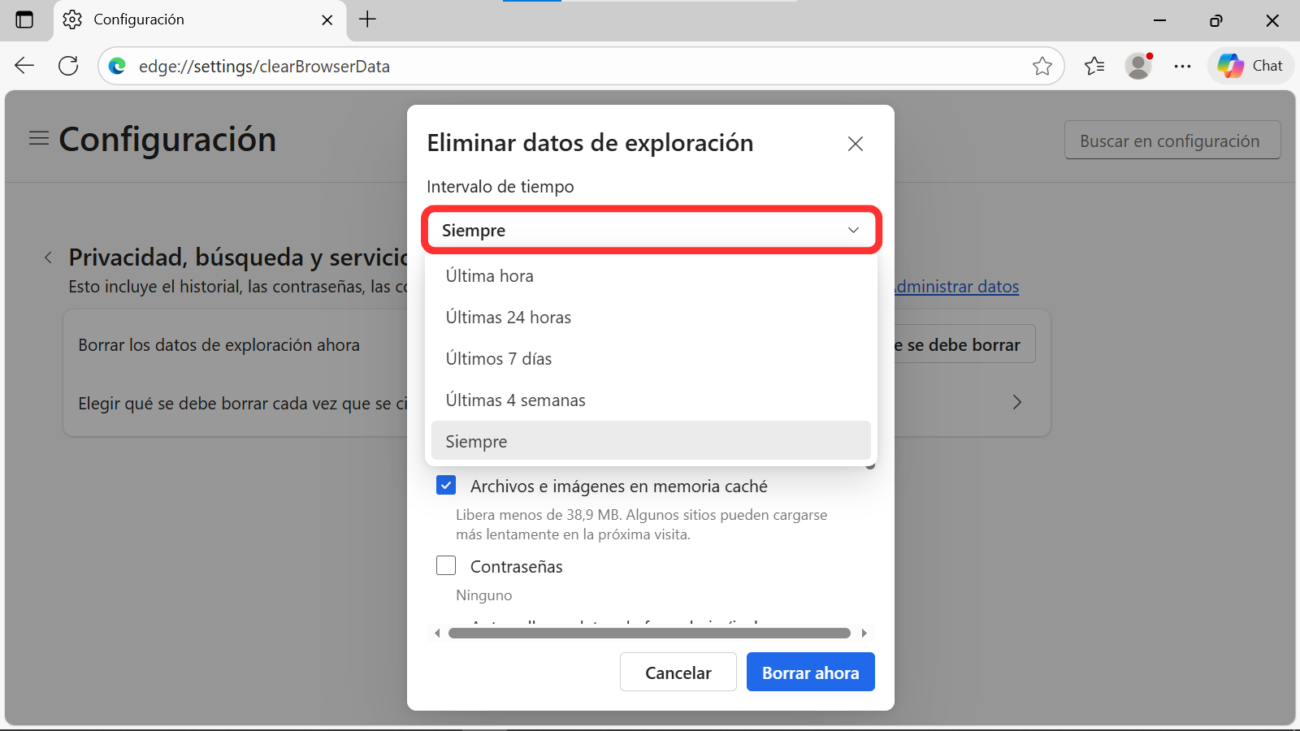This screenshot has height=731, width=1300.
Task: Add a new browser tab
Action: 368,20
